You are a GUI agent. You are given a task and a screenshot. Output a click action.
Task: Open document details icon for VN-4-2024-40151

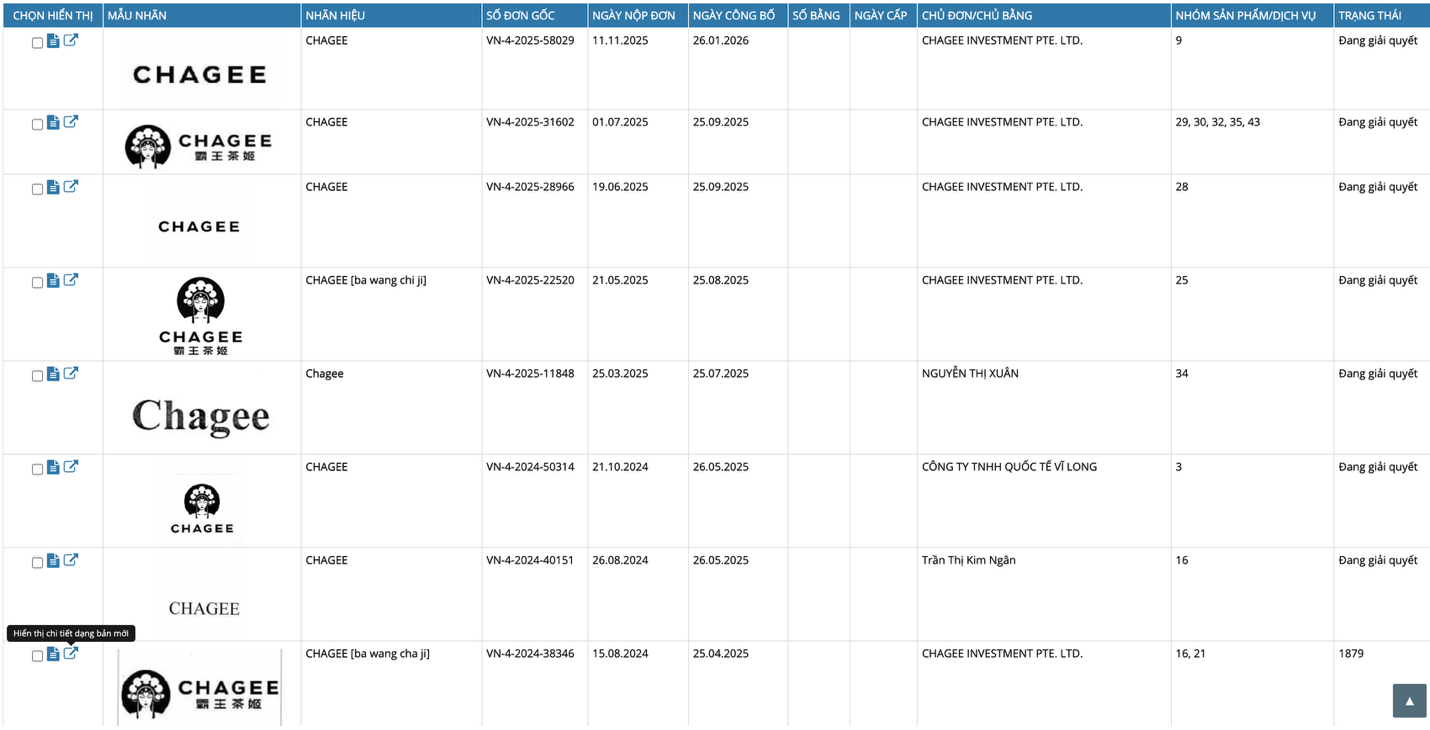tap(53, 561)
